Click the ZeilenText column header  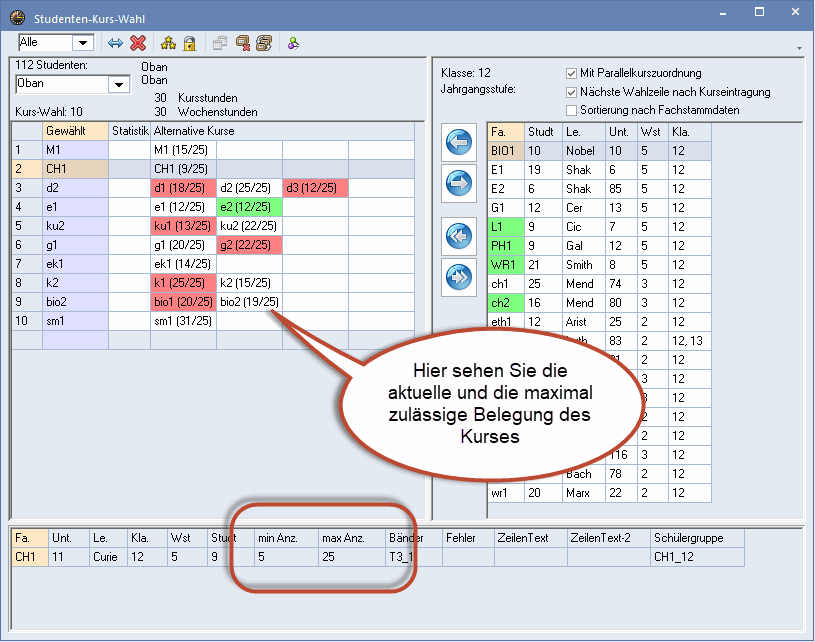pos(530,538)
